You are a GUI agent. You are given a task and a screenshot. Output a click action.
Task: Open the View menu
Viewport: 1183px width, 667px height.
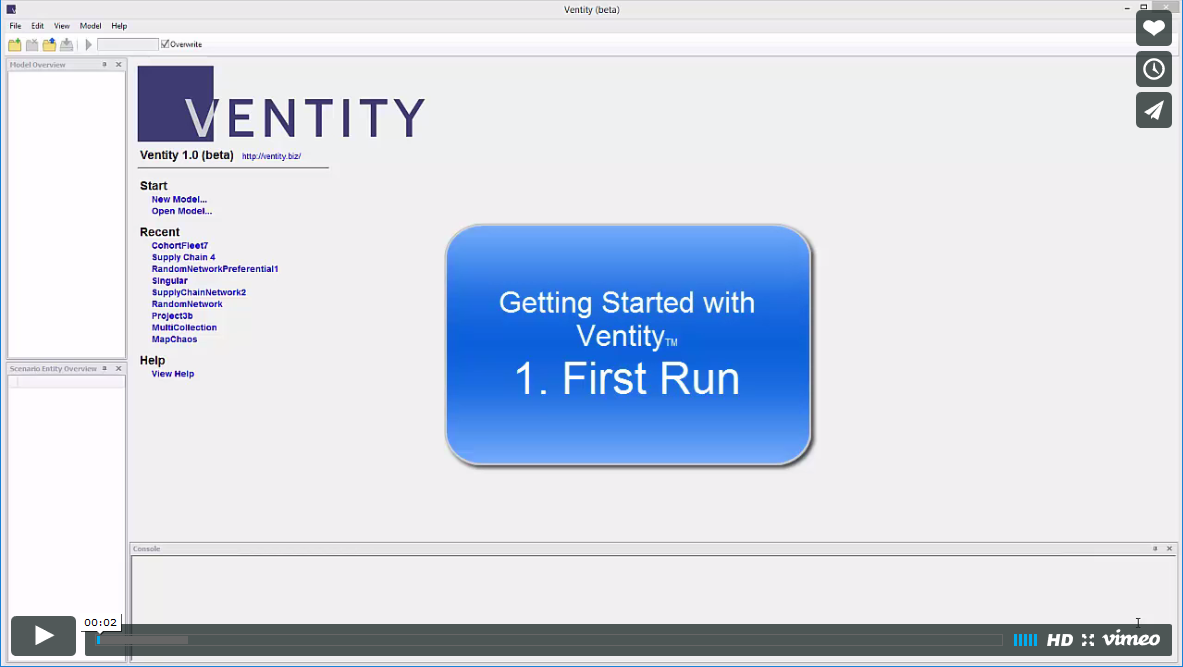(x=62, y=26)
